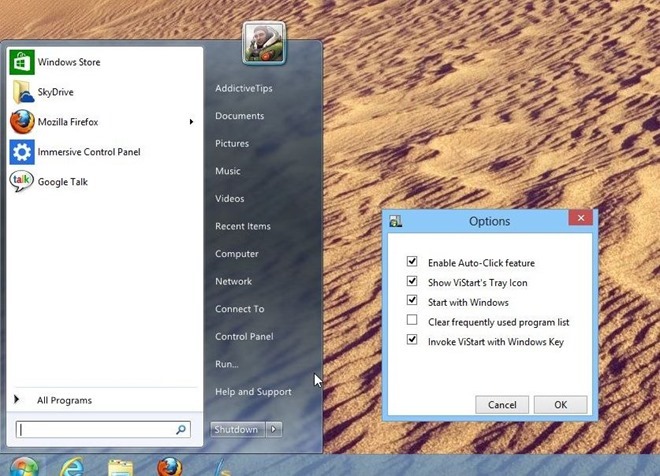This screenshot has width=660, height=476.
Task: Select the Windows Store text label
Action: coord(69,62)
